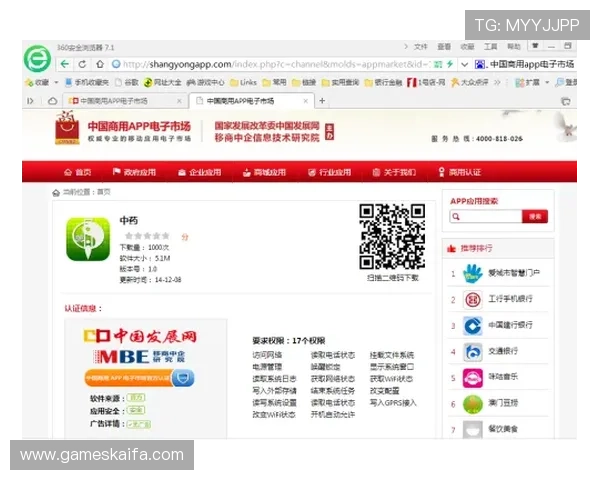The image size is (600, 480).
Task: Click the APP应用搜索 input field
Action: point(486,217)
